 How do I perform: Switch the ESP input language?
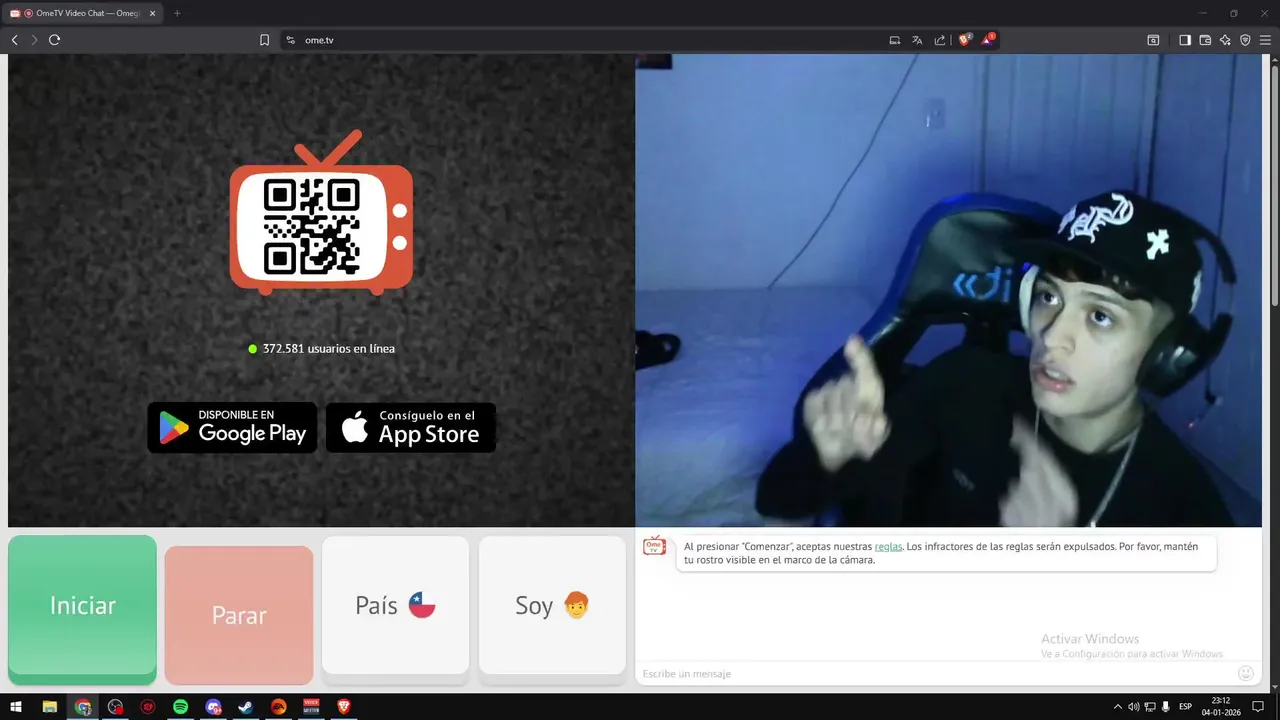pos(1186,707)
